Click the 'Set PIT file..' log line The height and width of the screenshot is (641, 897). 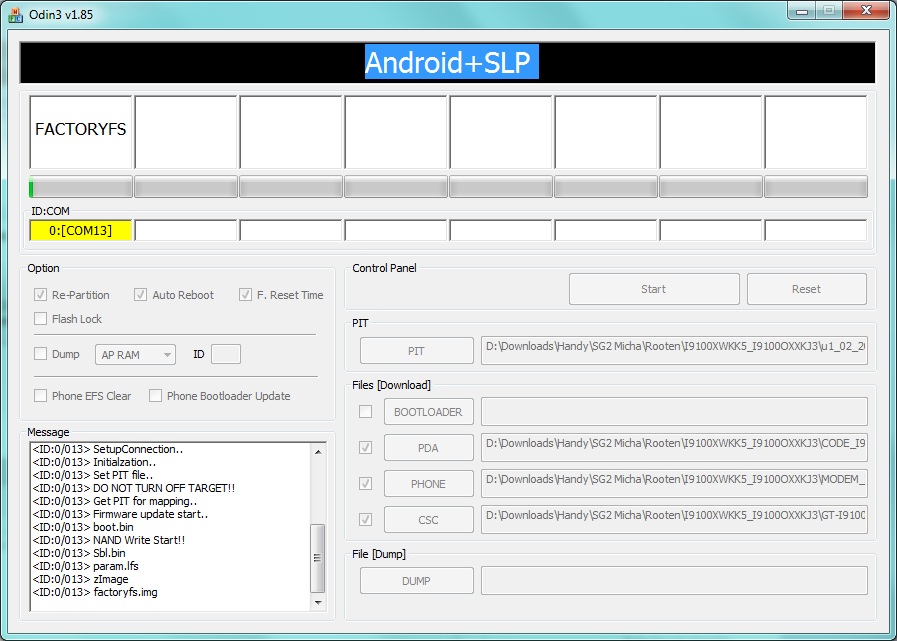93,475
